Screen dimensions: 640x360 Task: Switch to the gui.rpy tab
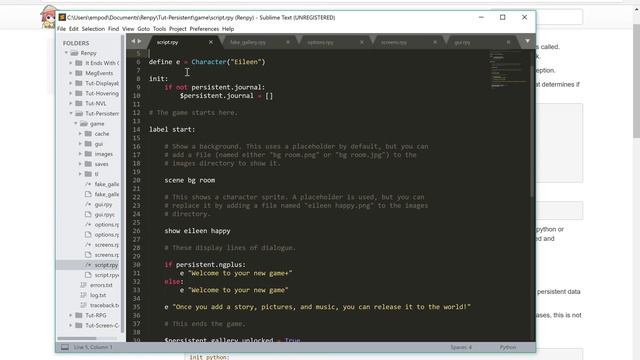[x=462, y=42]
